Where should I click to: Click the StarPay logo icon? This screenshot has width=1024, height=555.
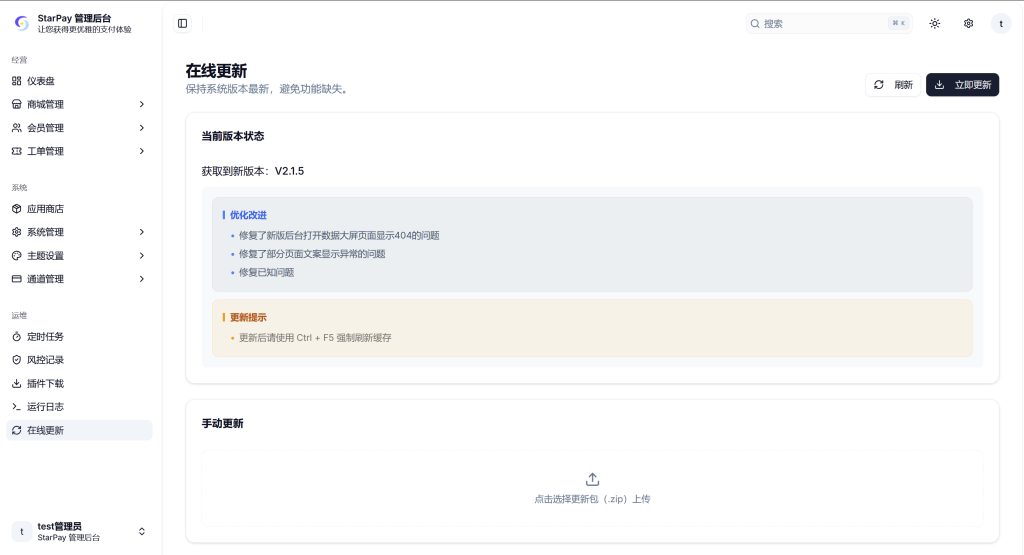[22, 24]
